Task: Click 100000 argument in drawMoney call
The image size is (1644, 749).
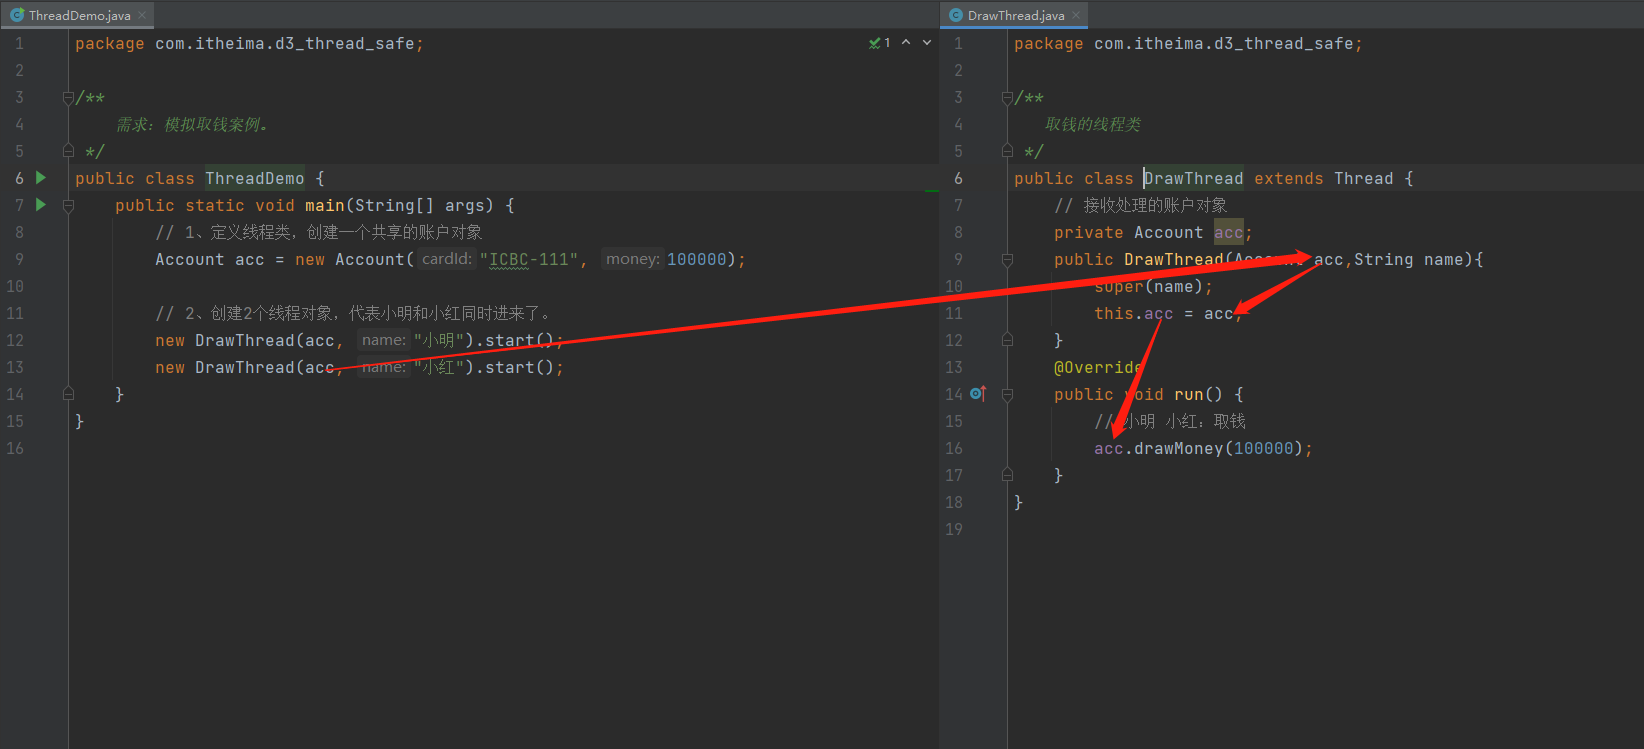Action: (1264, 448)
